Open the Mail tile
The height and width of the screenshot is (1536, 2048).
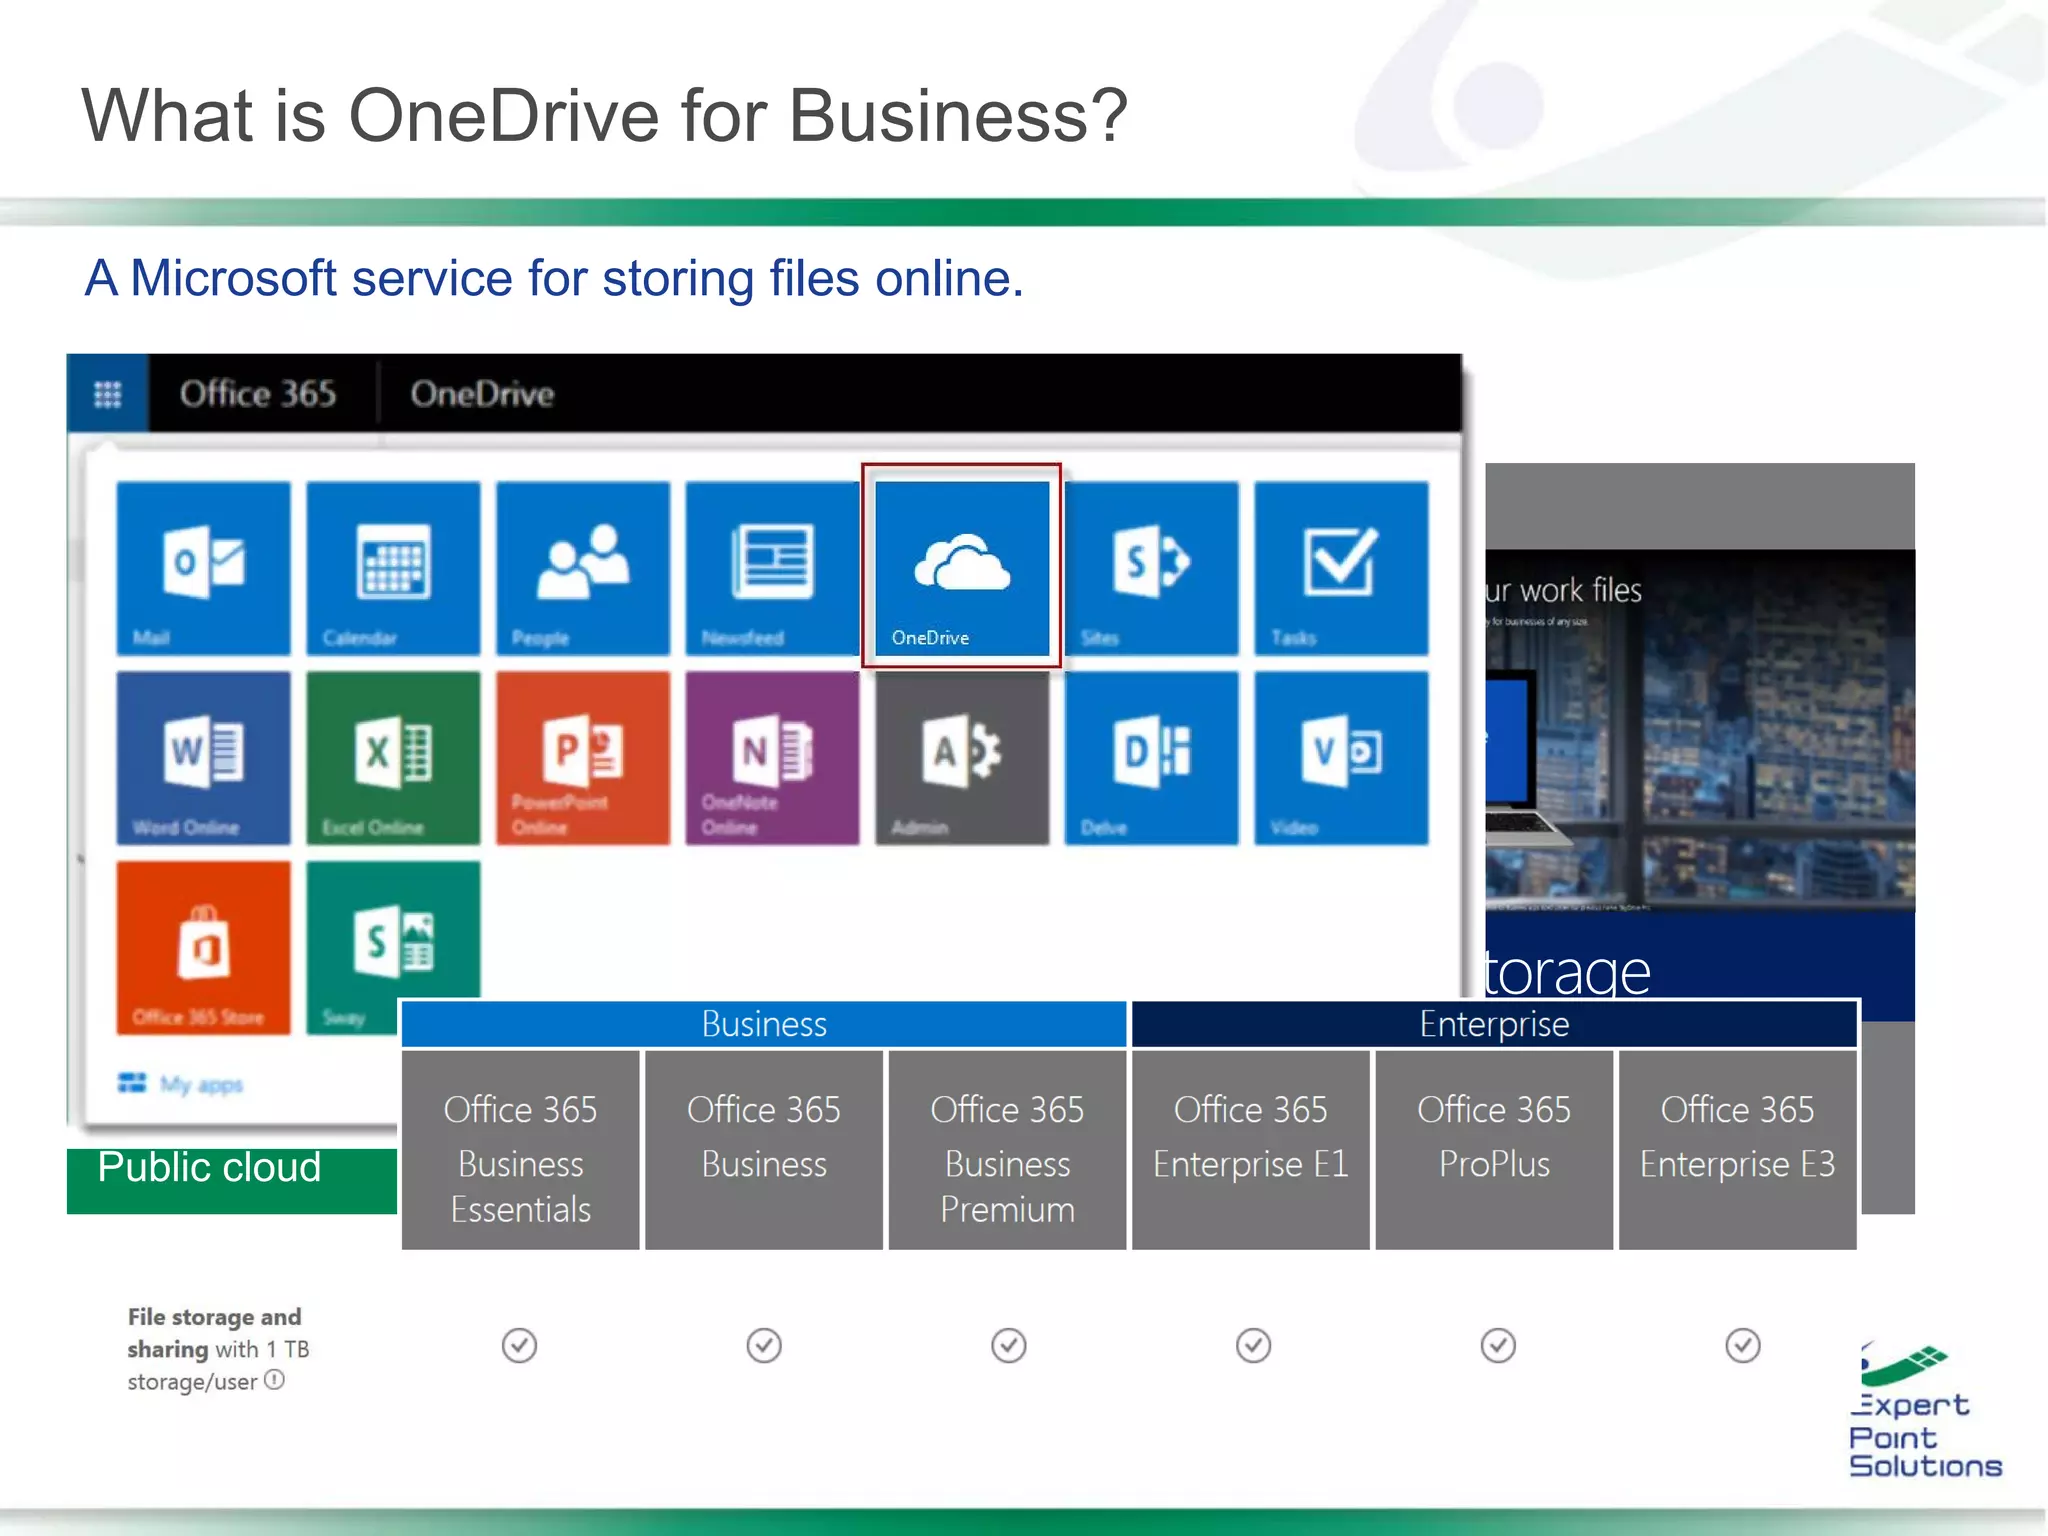click(203, 568)
